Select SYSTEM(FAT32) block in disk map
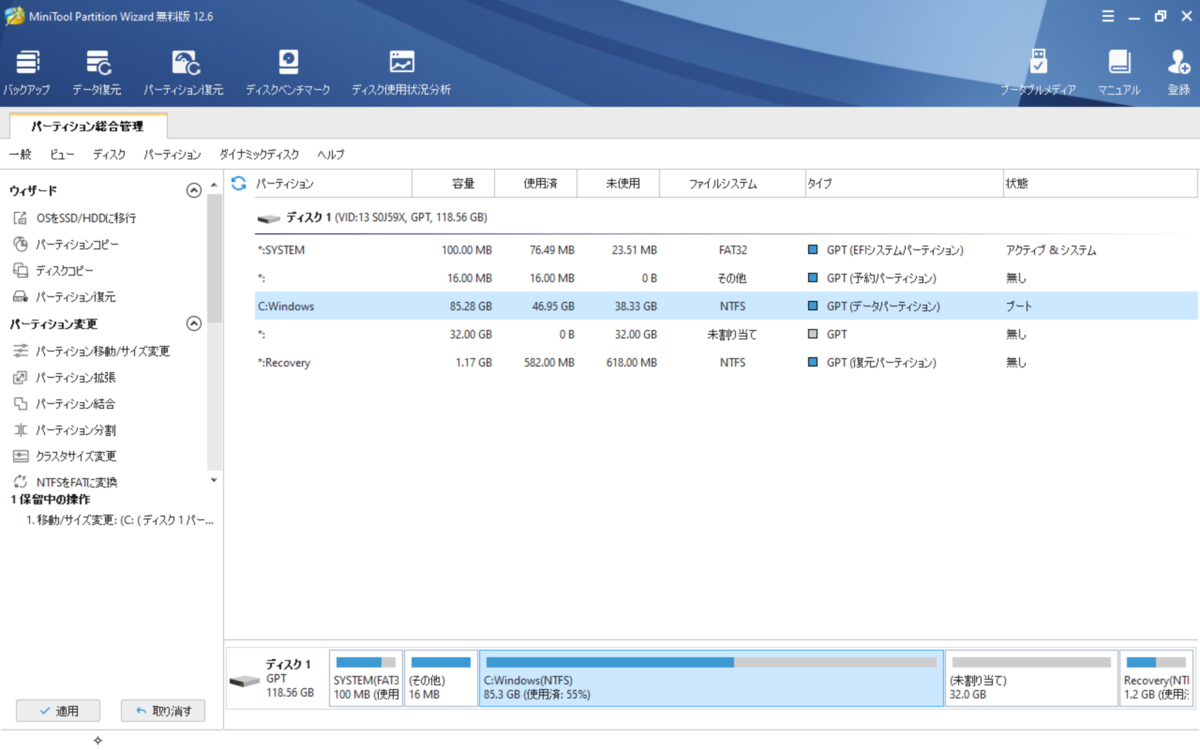The height and width of the screenshot is (750, 1200). (366, 678)
